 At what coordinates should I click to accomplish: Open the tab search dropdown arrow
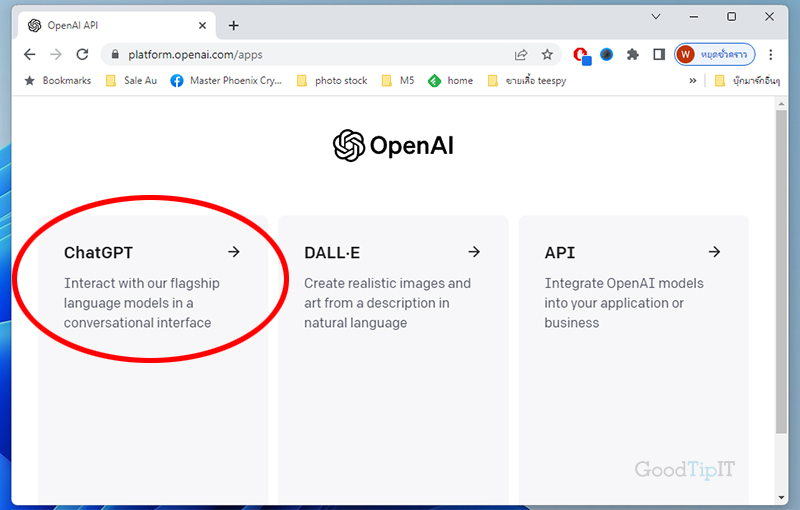click(656, 17)
